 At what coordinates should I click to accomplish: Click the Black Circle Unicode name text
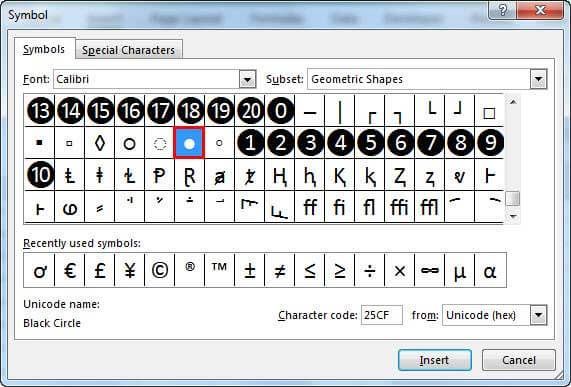pos(52,323)
